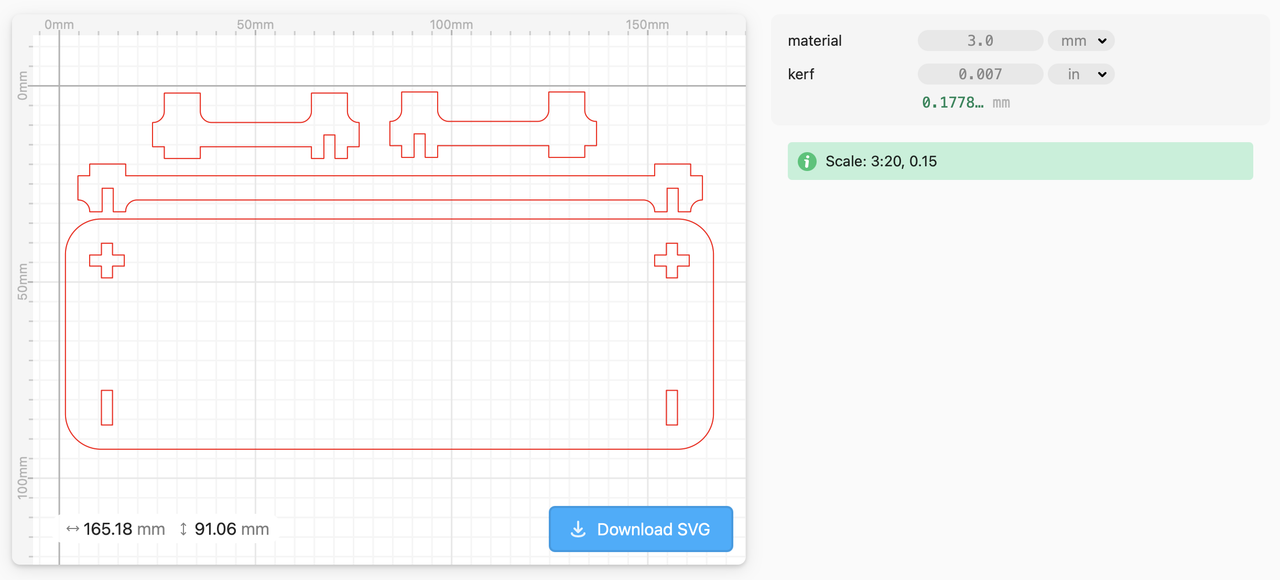
Task: Click the converted kerf value 0.1778… mm
Action: tap(966, 102)
